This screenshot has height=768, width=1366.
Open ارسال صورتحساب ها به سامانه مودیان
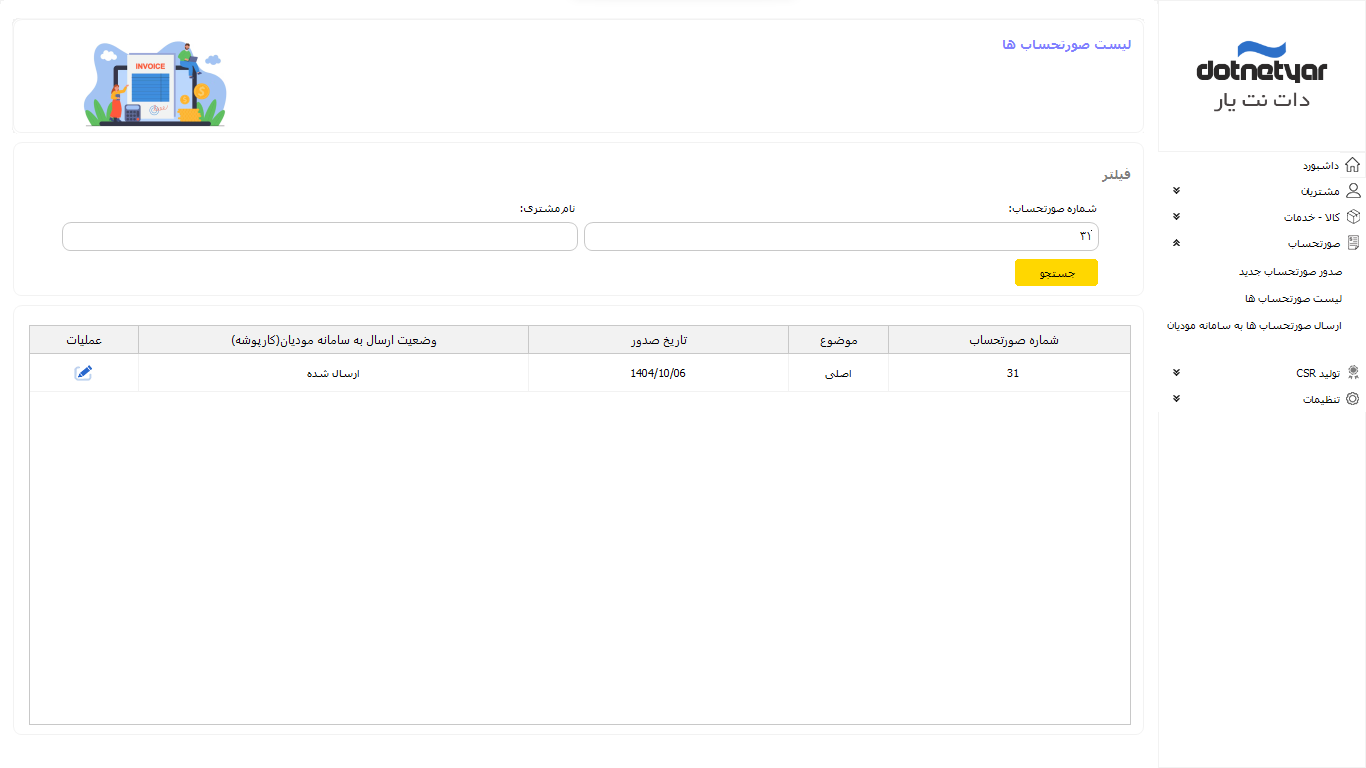click(x=1254, y=326)
